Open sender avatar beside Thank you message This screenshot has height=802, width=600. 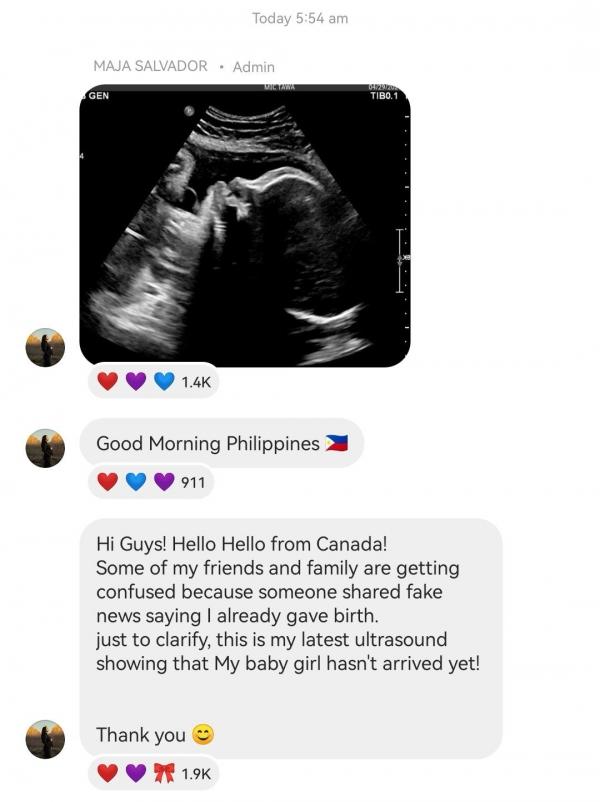tap(45, 740)
